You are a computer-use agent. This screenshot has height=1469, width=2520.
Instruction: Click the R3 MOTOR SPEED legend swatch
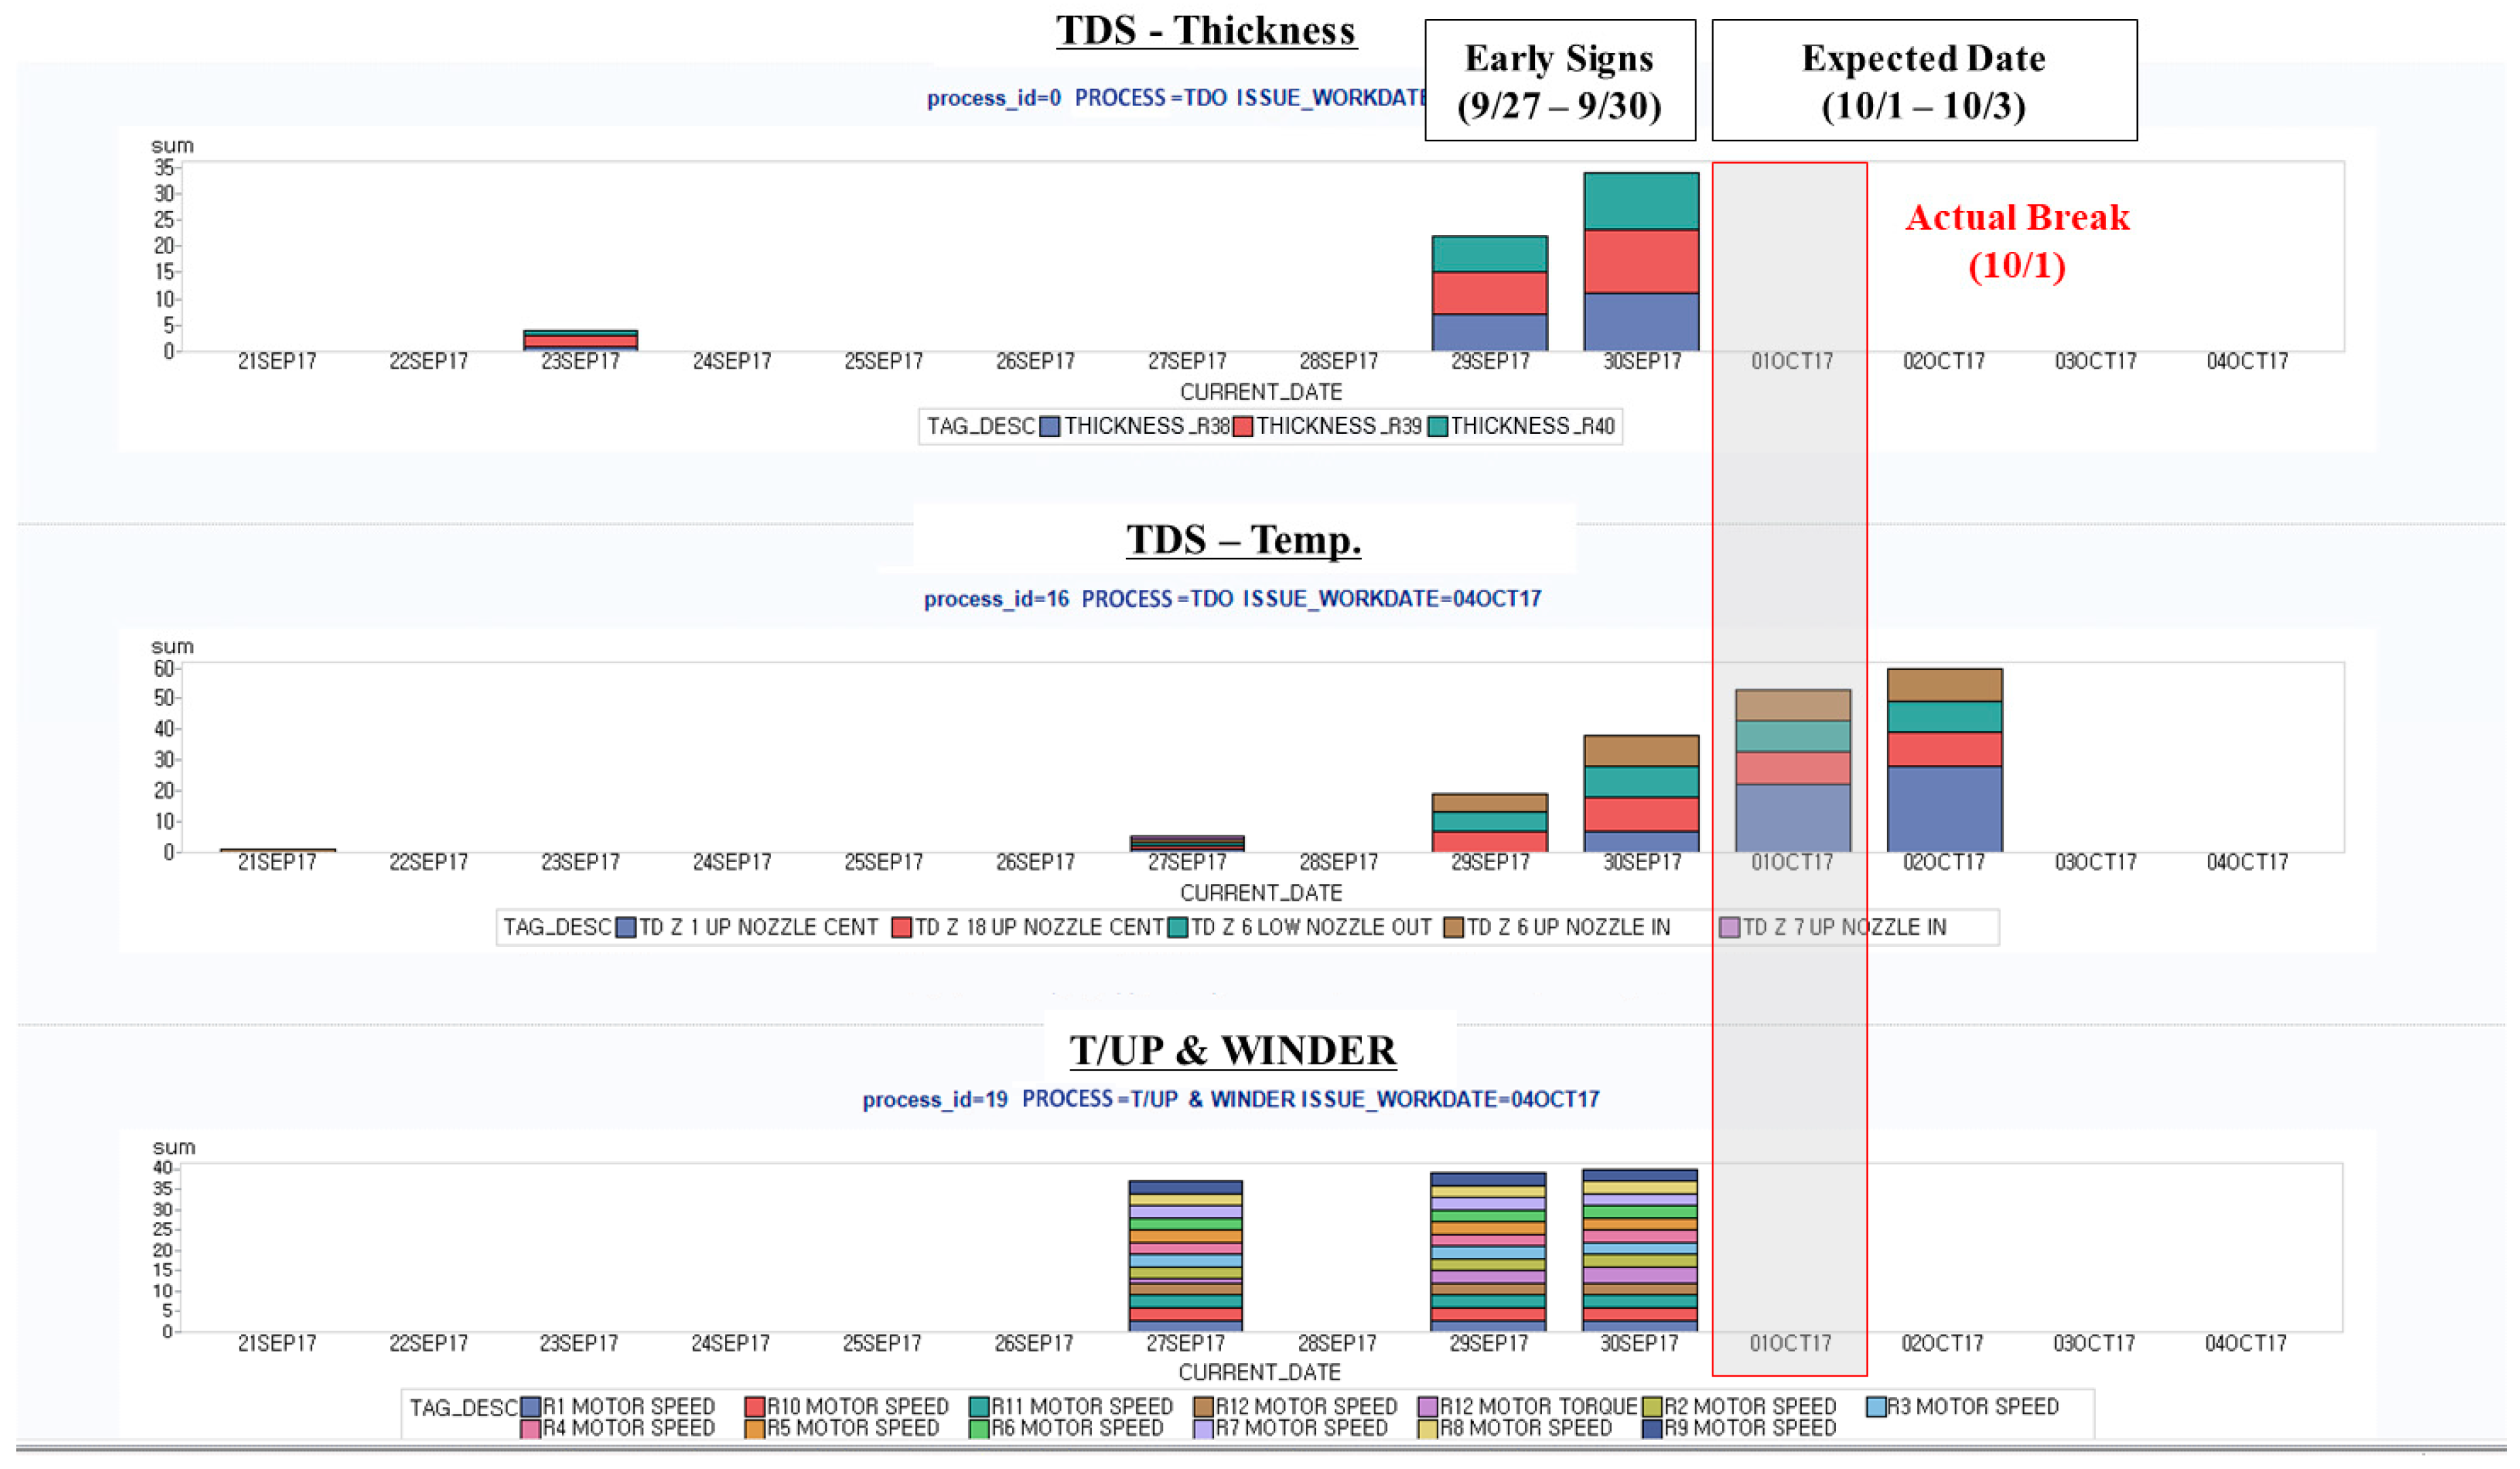[x=1876, y=1408]
